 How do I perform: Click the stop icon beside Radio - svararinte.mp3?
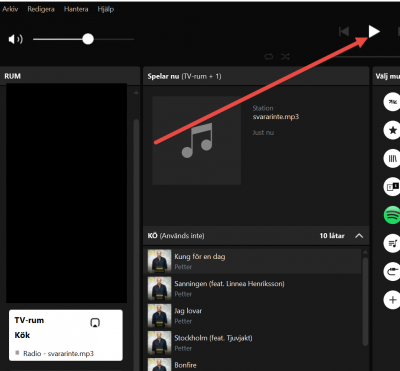[17, 353]
